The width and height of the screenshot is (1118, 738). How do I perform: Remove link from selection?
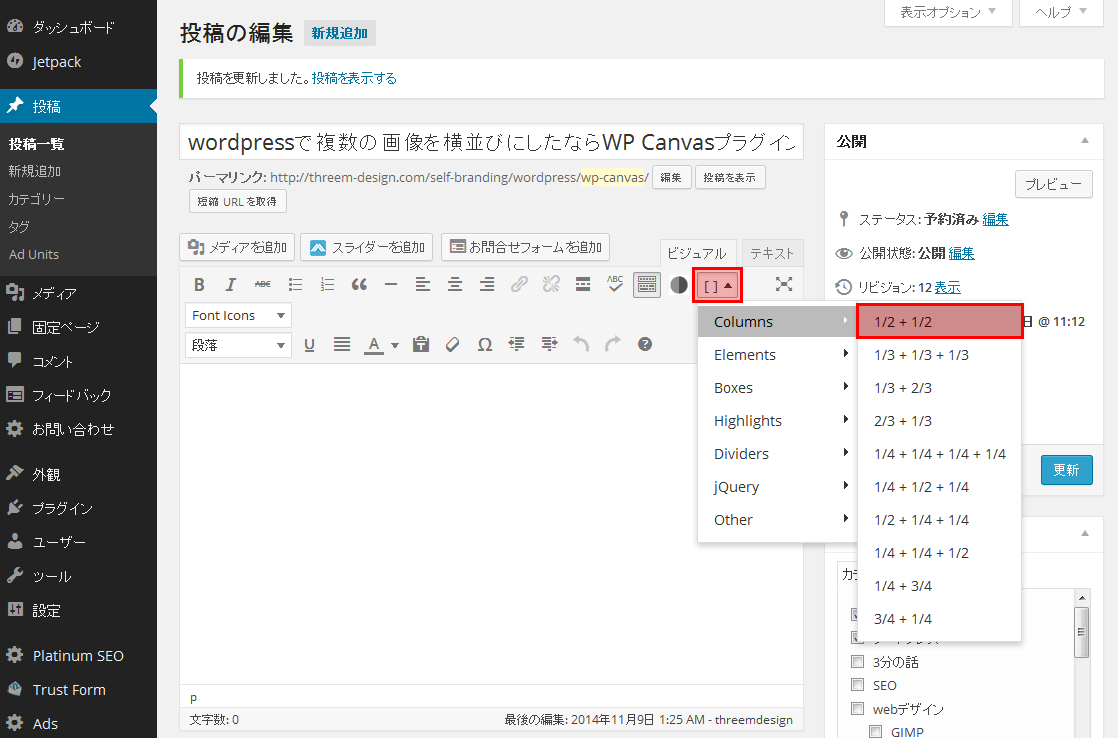tap(551, 285)
